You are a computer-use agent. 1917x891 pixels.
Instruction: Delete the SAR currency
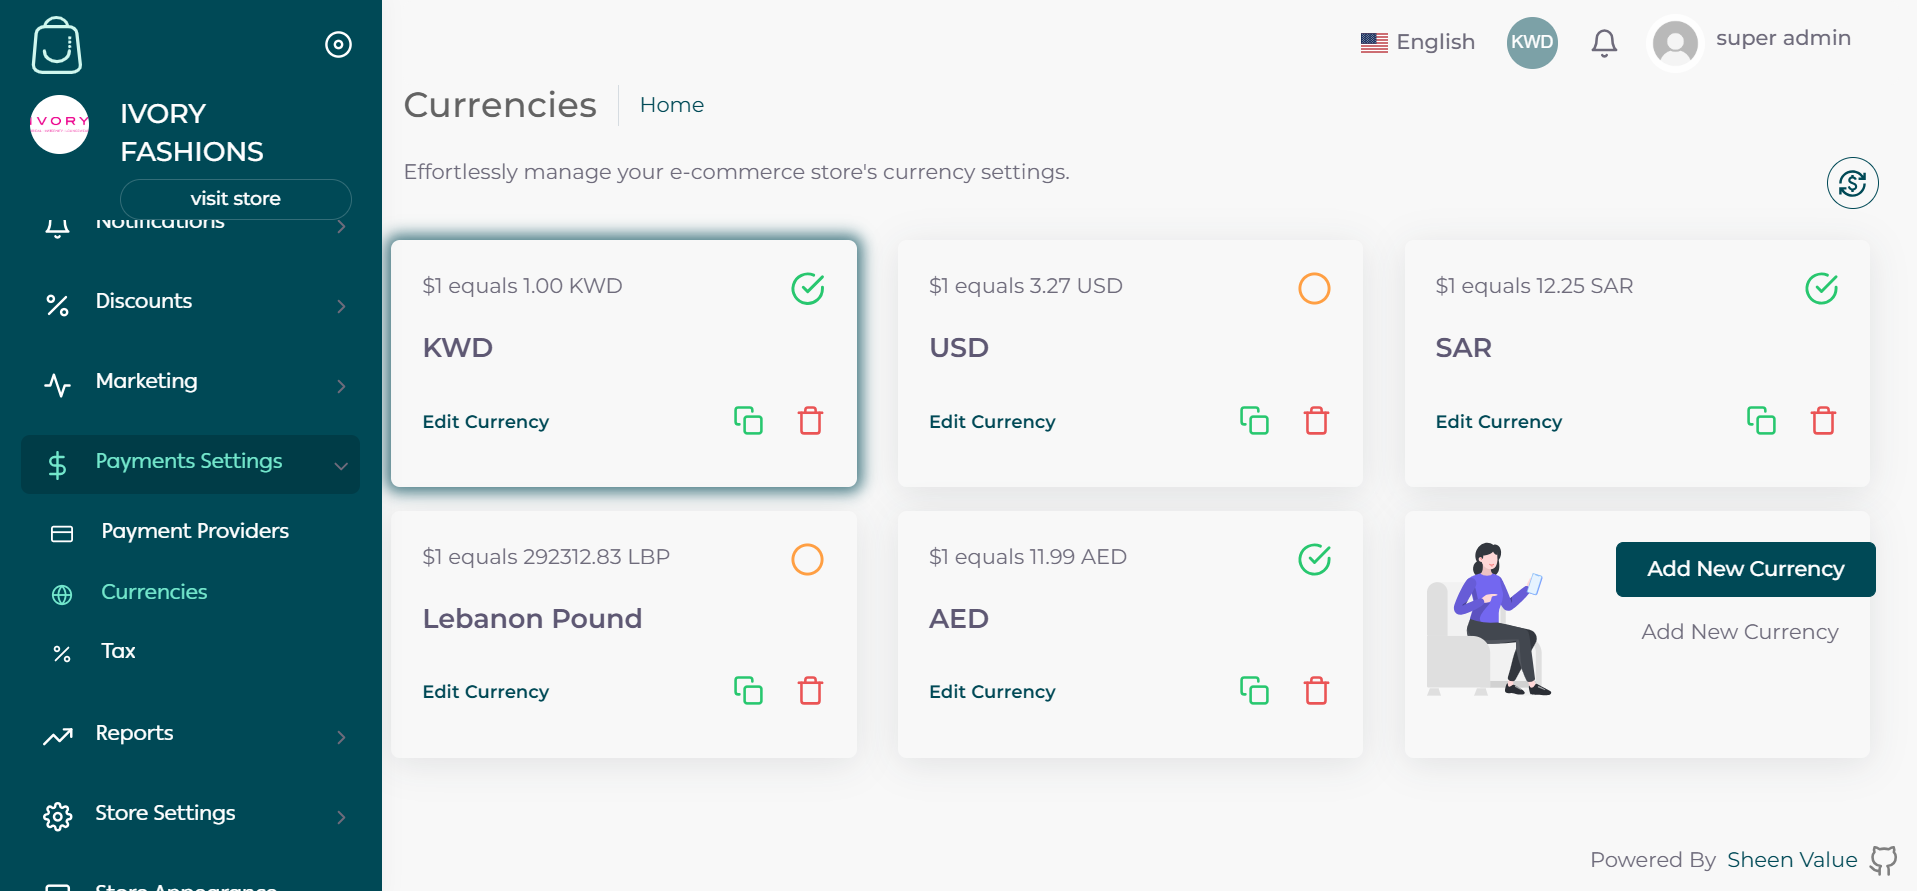(x=1823, y=421)
